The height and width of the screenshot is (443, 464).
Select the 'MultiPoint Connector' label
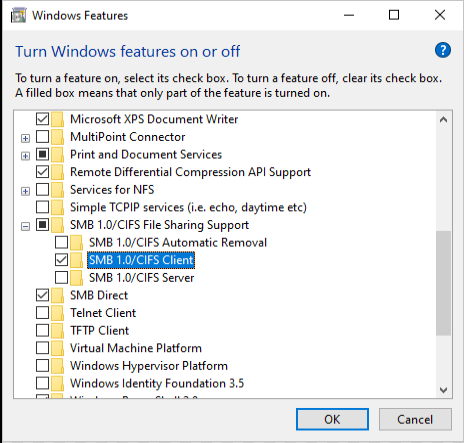tap(127, 137)
